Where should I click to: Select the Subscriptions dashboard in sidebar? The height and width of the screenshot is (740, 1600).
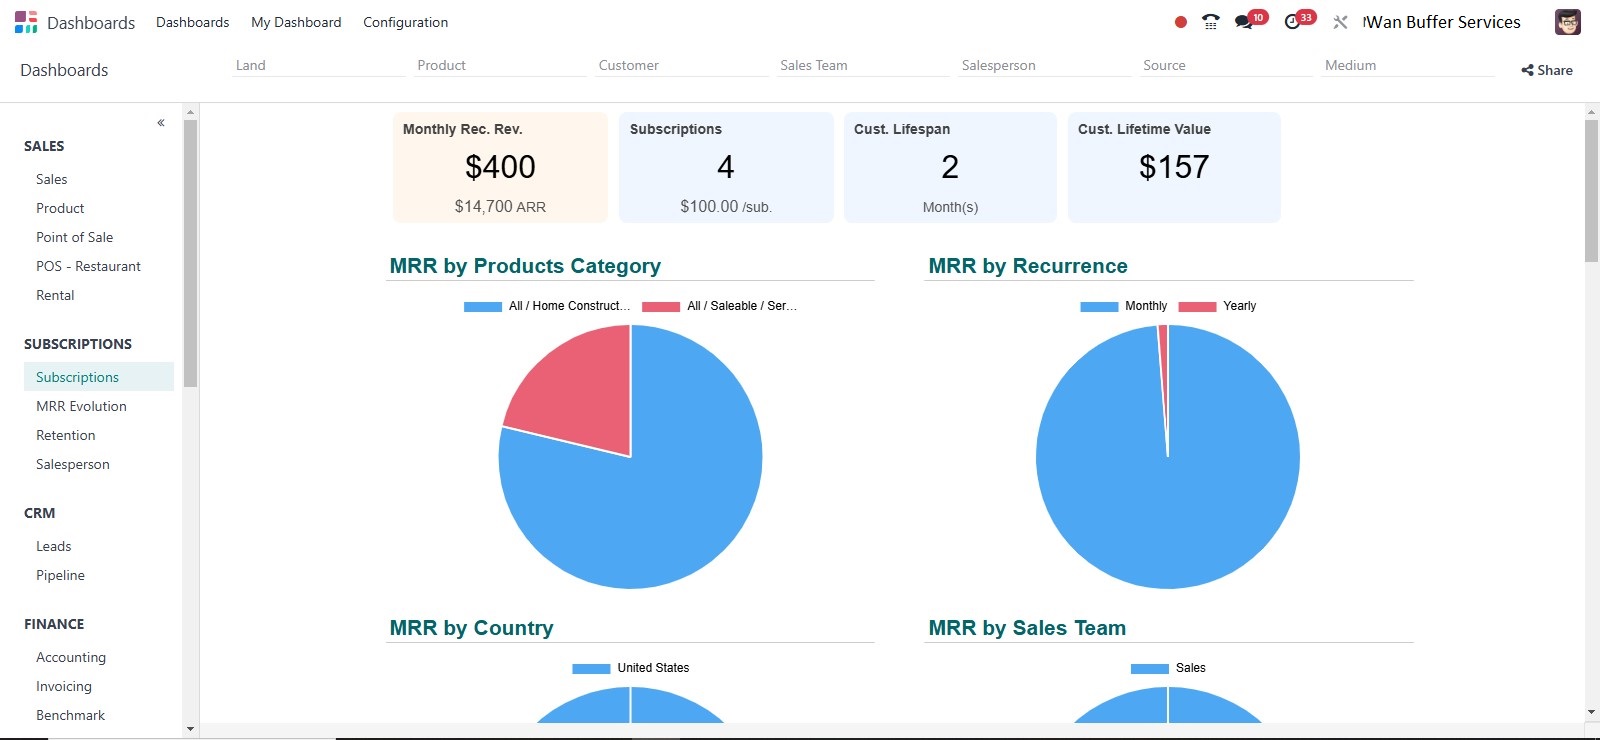[x=99, y=377]
